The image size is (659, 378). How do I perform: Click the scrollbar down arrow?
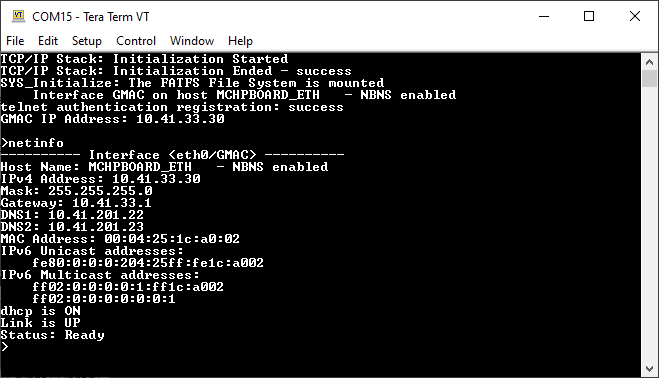(649, 369)
